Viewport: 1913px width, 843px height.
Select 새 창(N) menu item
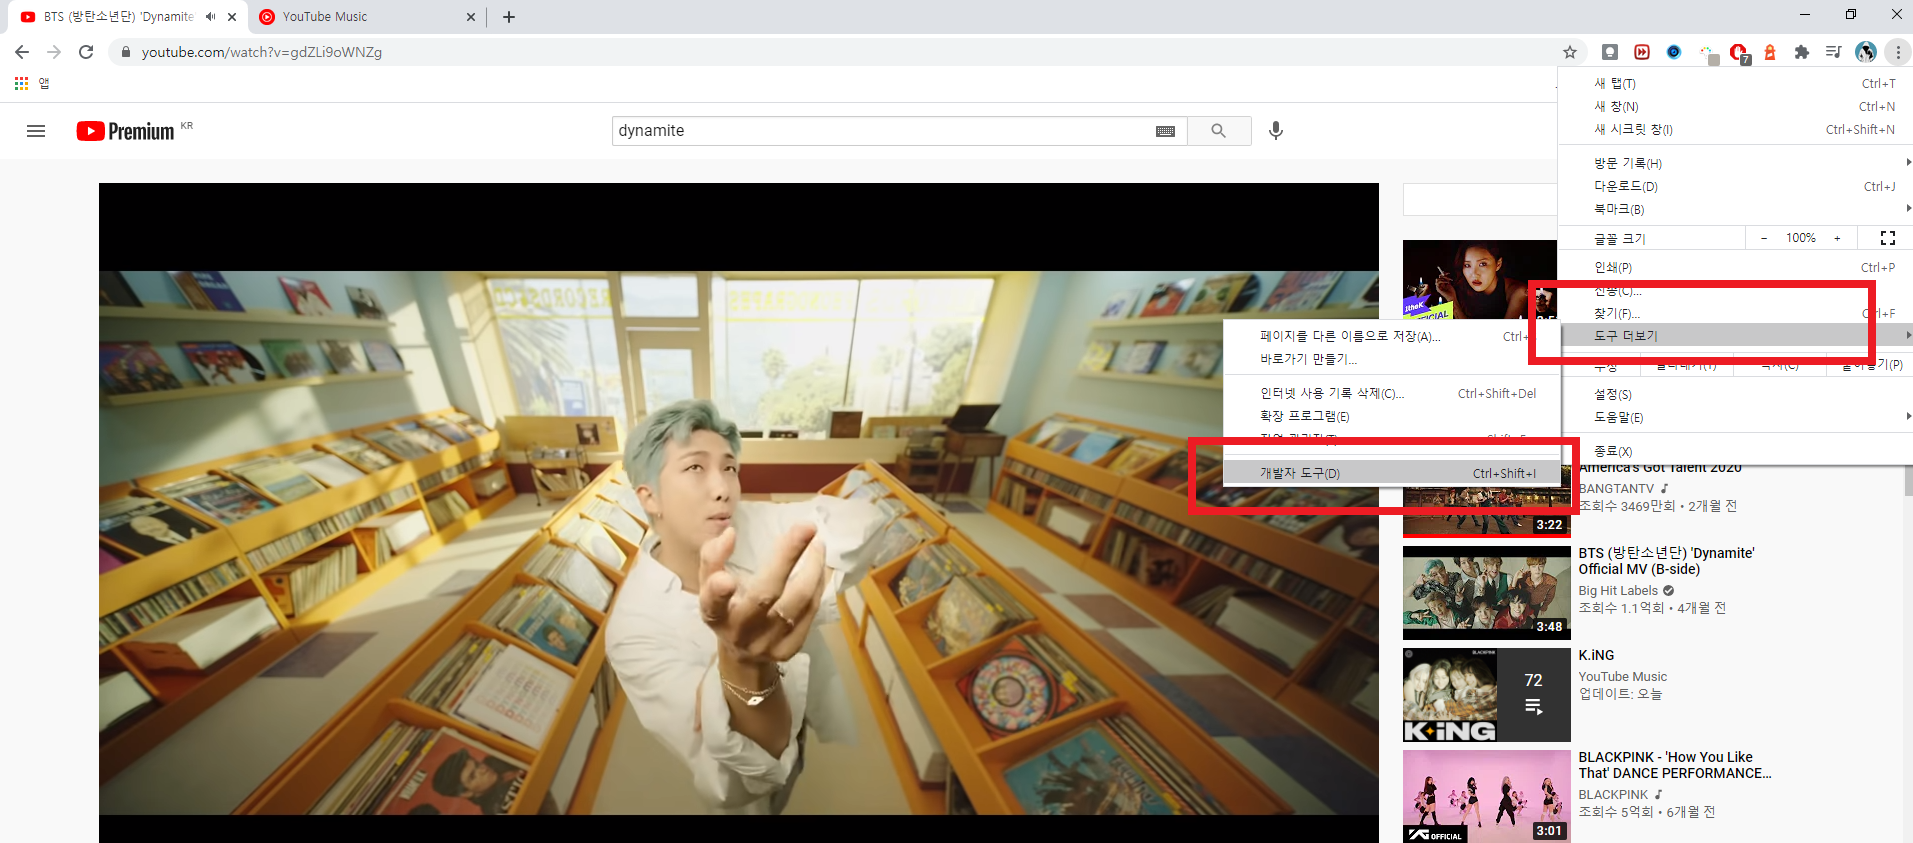[1735, 107]
